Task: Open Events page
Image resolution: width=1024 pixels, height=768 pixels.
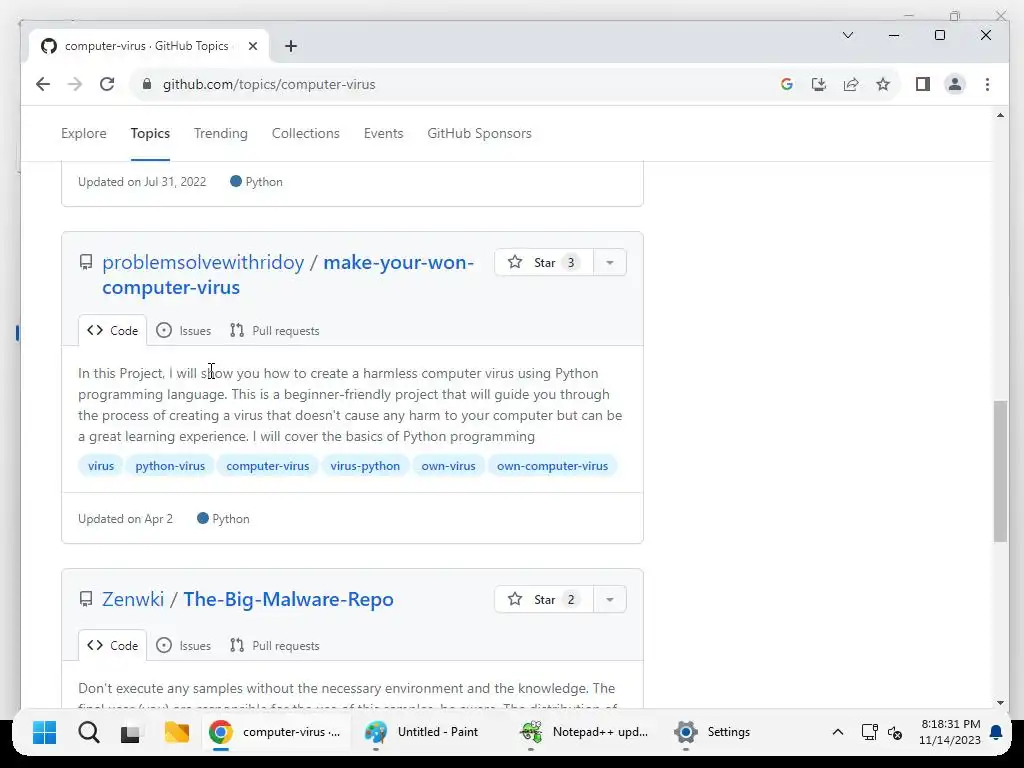Action: click(383, 133)
